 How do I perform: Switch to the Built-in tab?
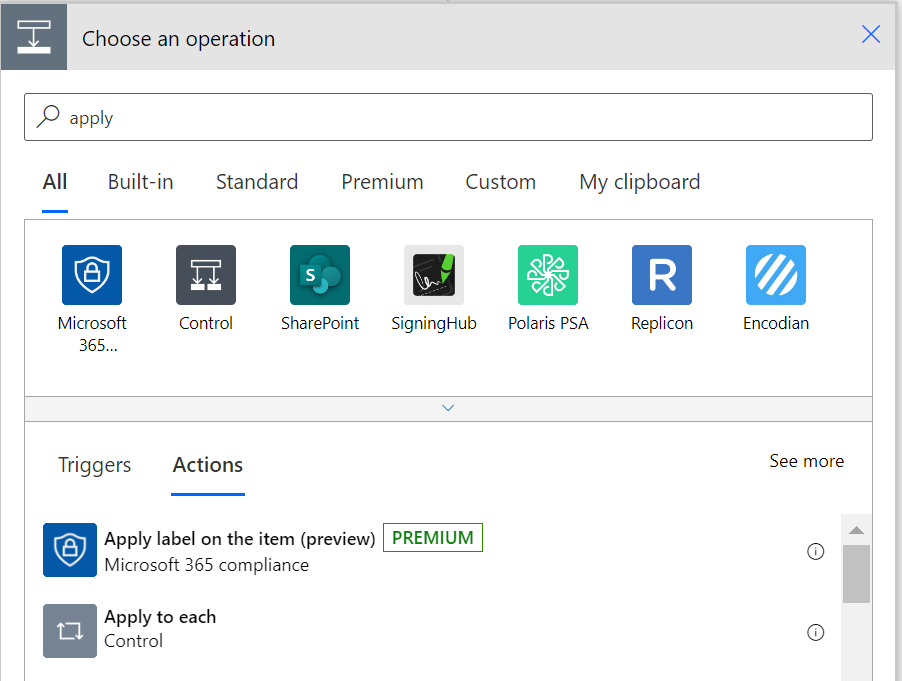(140, 182)
